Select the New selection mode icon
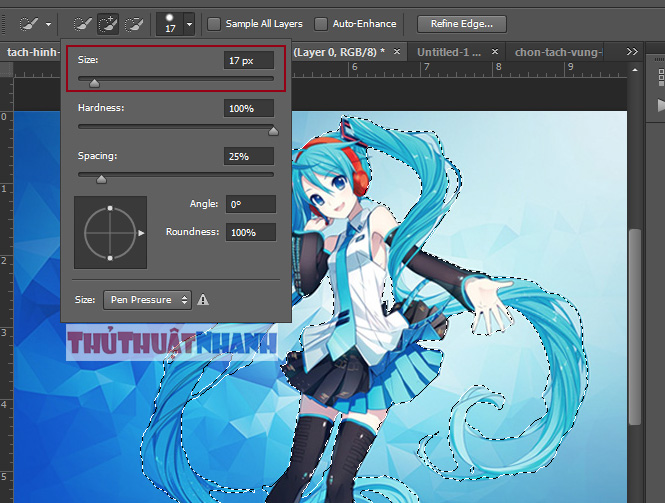Screen dimensions: 665x503 pyautogui.click(x=82, y=24)
